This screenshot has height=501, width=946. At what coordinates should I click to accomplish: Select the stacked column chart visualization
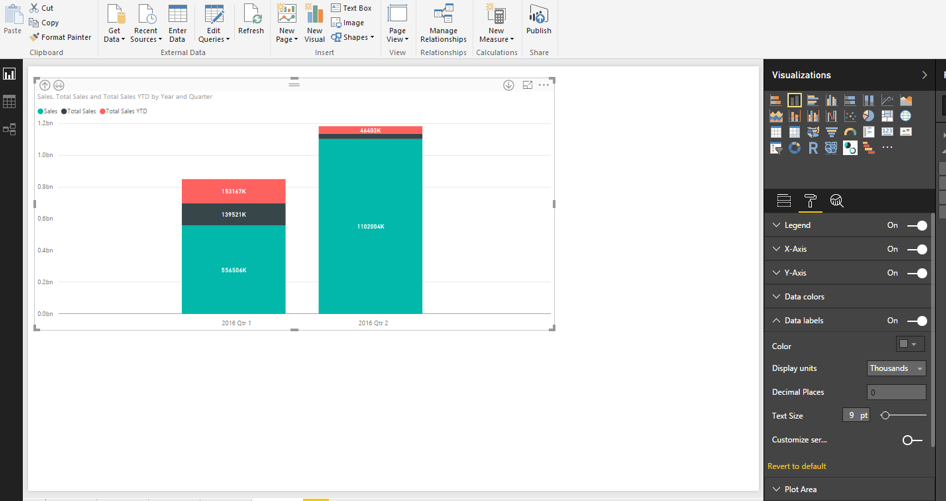pos(795,100)
